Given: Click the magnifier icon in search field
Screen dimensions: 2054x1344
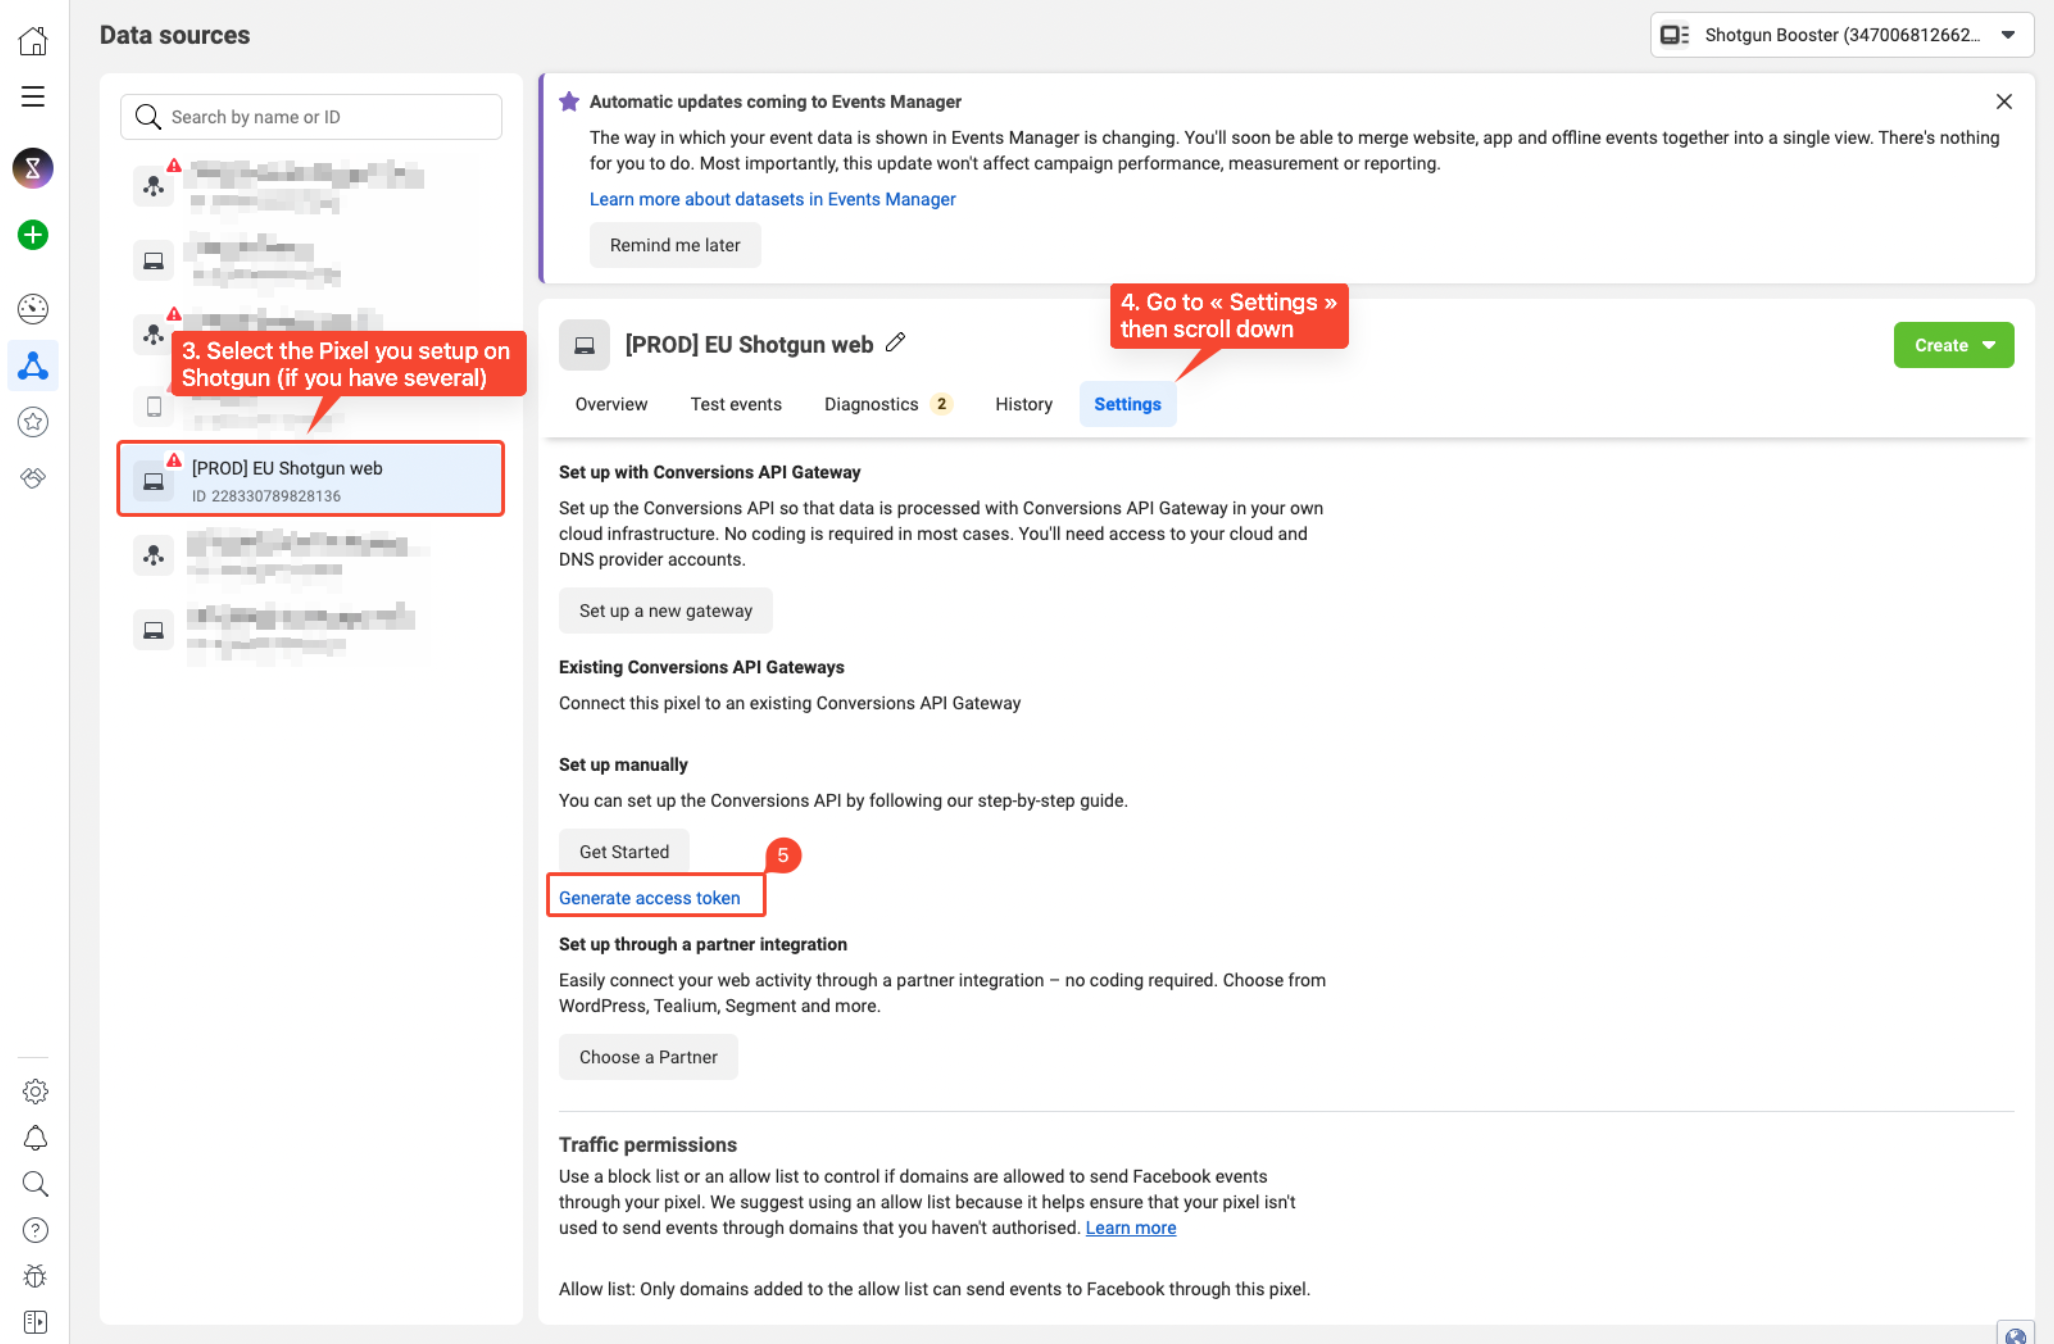Looking at the screenshot, I should [148, 117].
